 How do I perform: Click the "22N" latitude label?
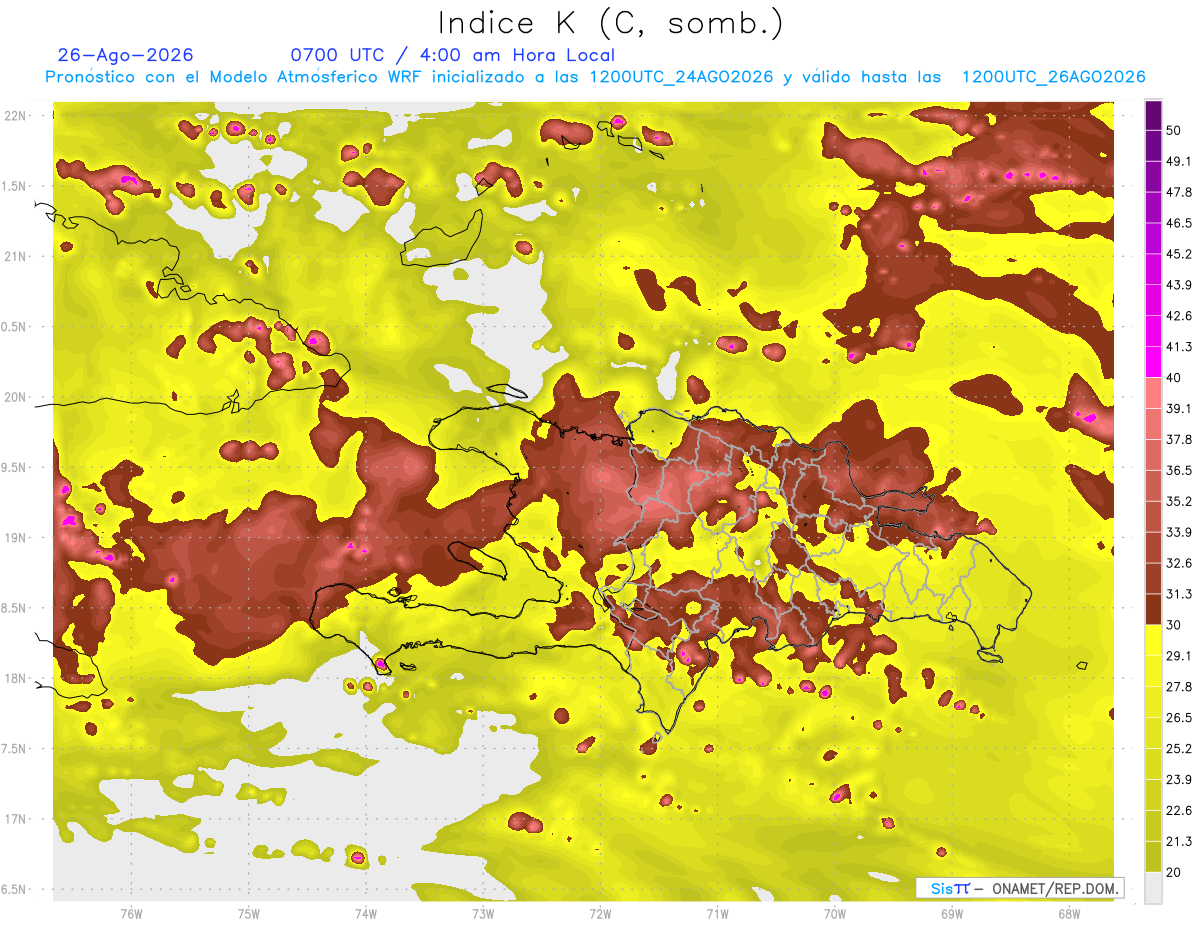click(15, 116)
